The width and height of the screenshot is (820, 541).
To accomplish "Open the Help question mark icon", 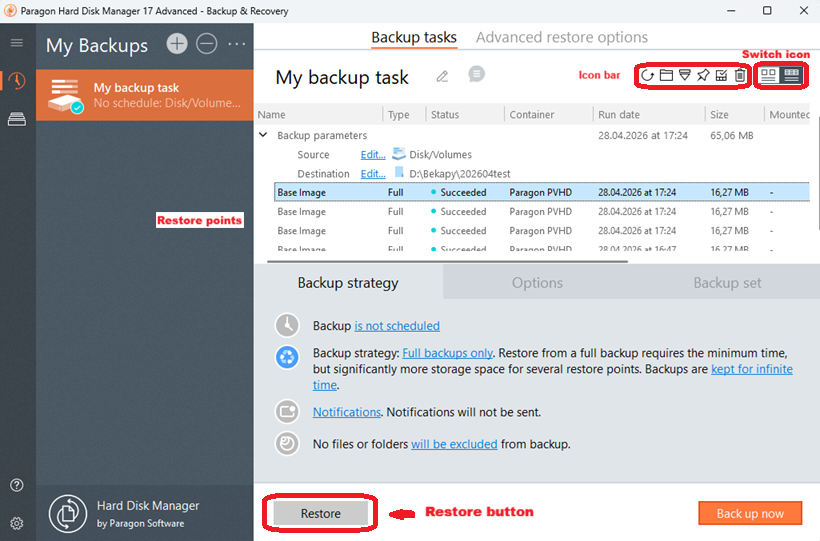I will point(17,485).
